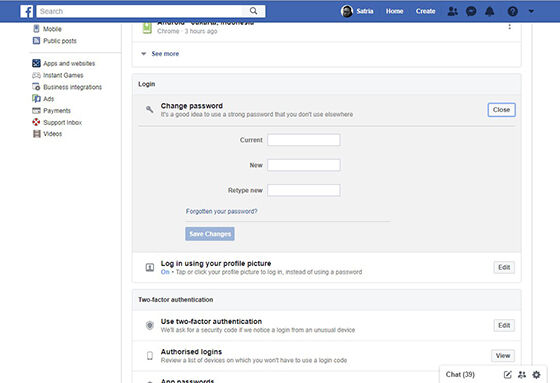The width and height of the screenshot is (560, 383).
Task: Click the Log in using your profile picture title
Action: pos(216,264)
